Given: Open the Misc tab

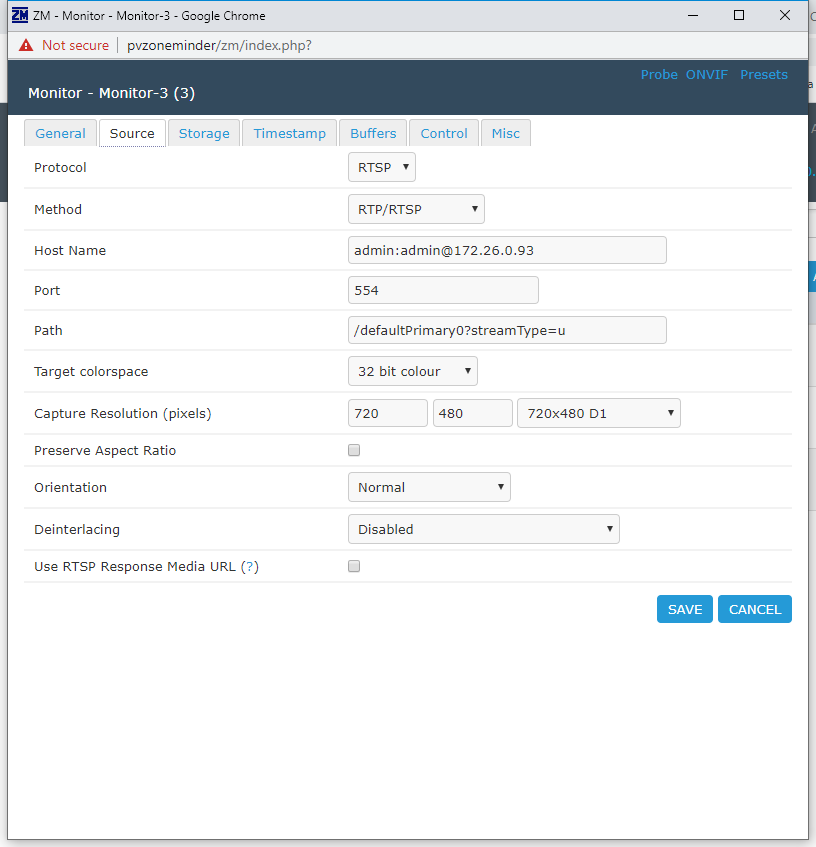Looking at the screenshot, I should [x=506, y=133].
